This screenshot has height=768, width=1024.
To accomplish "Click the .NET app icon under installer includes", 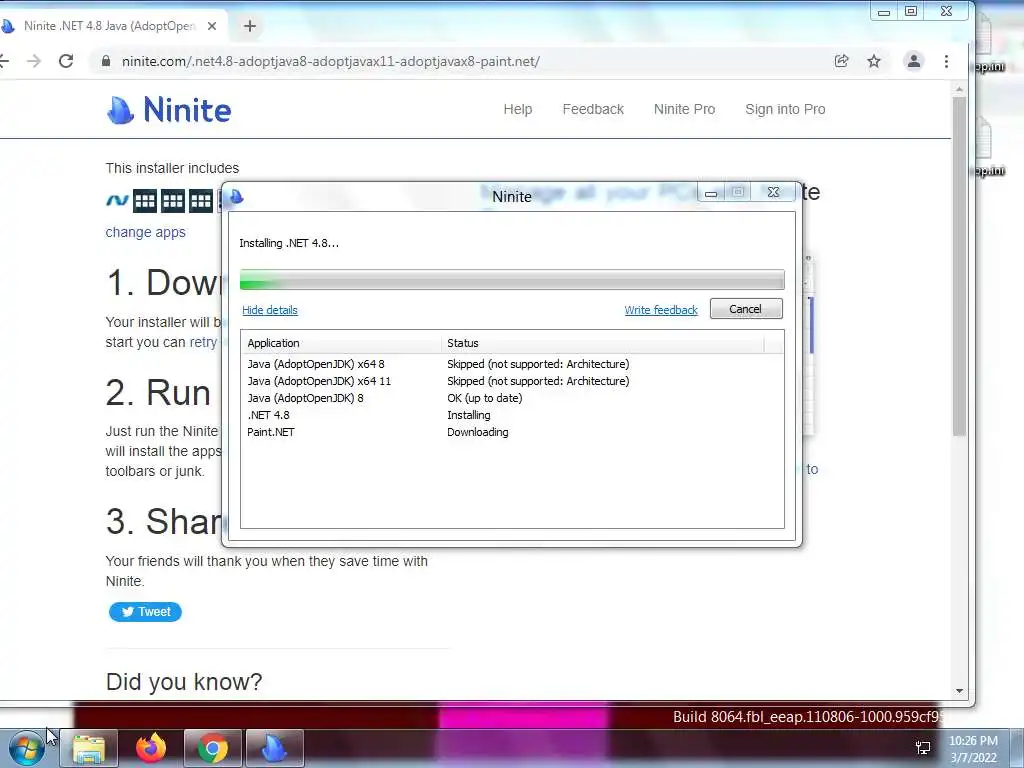I will tap(117, 200).
